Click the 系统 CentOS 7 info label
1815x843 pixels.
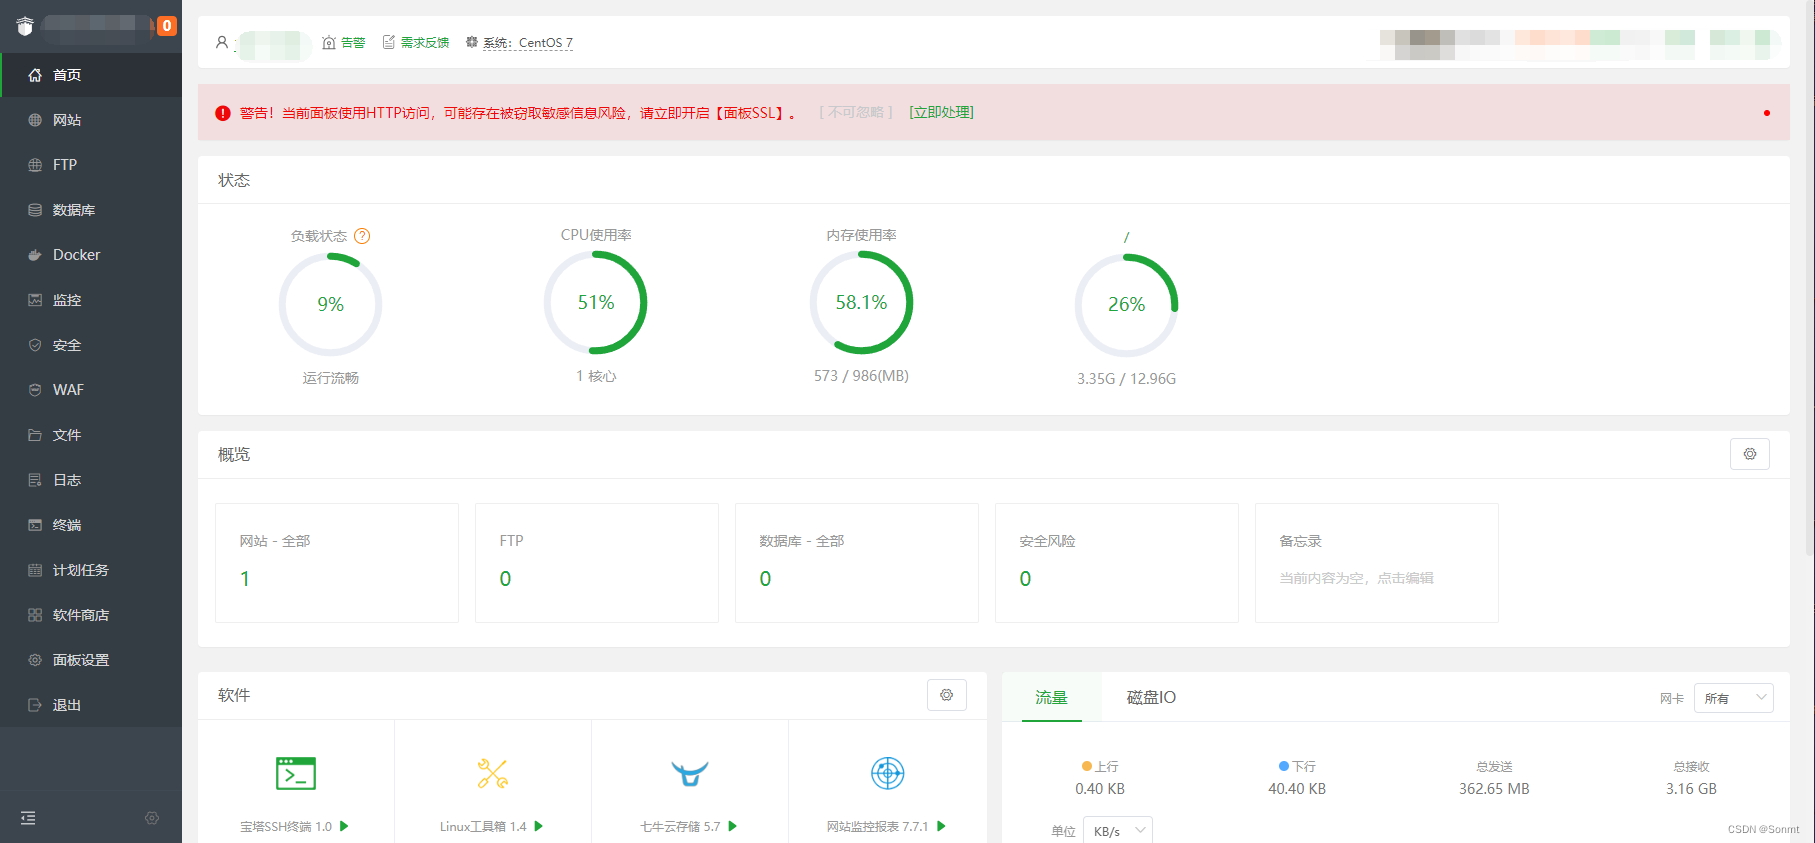point(527,43)
